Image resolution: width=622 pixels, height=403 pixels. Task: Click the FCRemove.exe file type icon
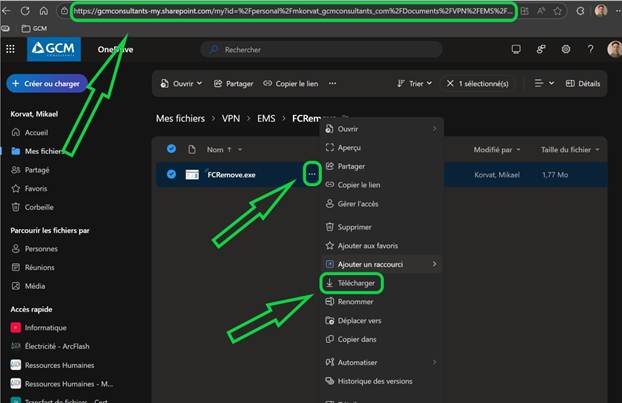(192, 175)
